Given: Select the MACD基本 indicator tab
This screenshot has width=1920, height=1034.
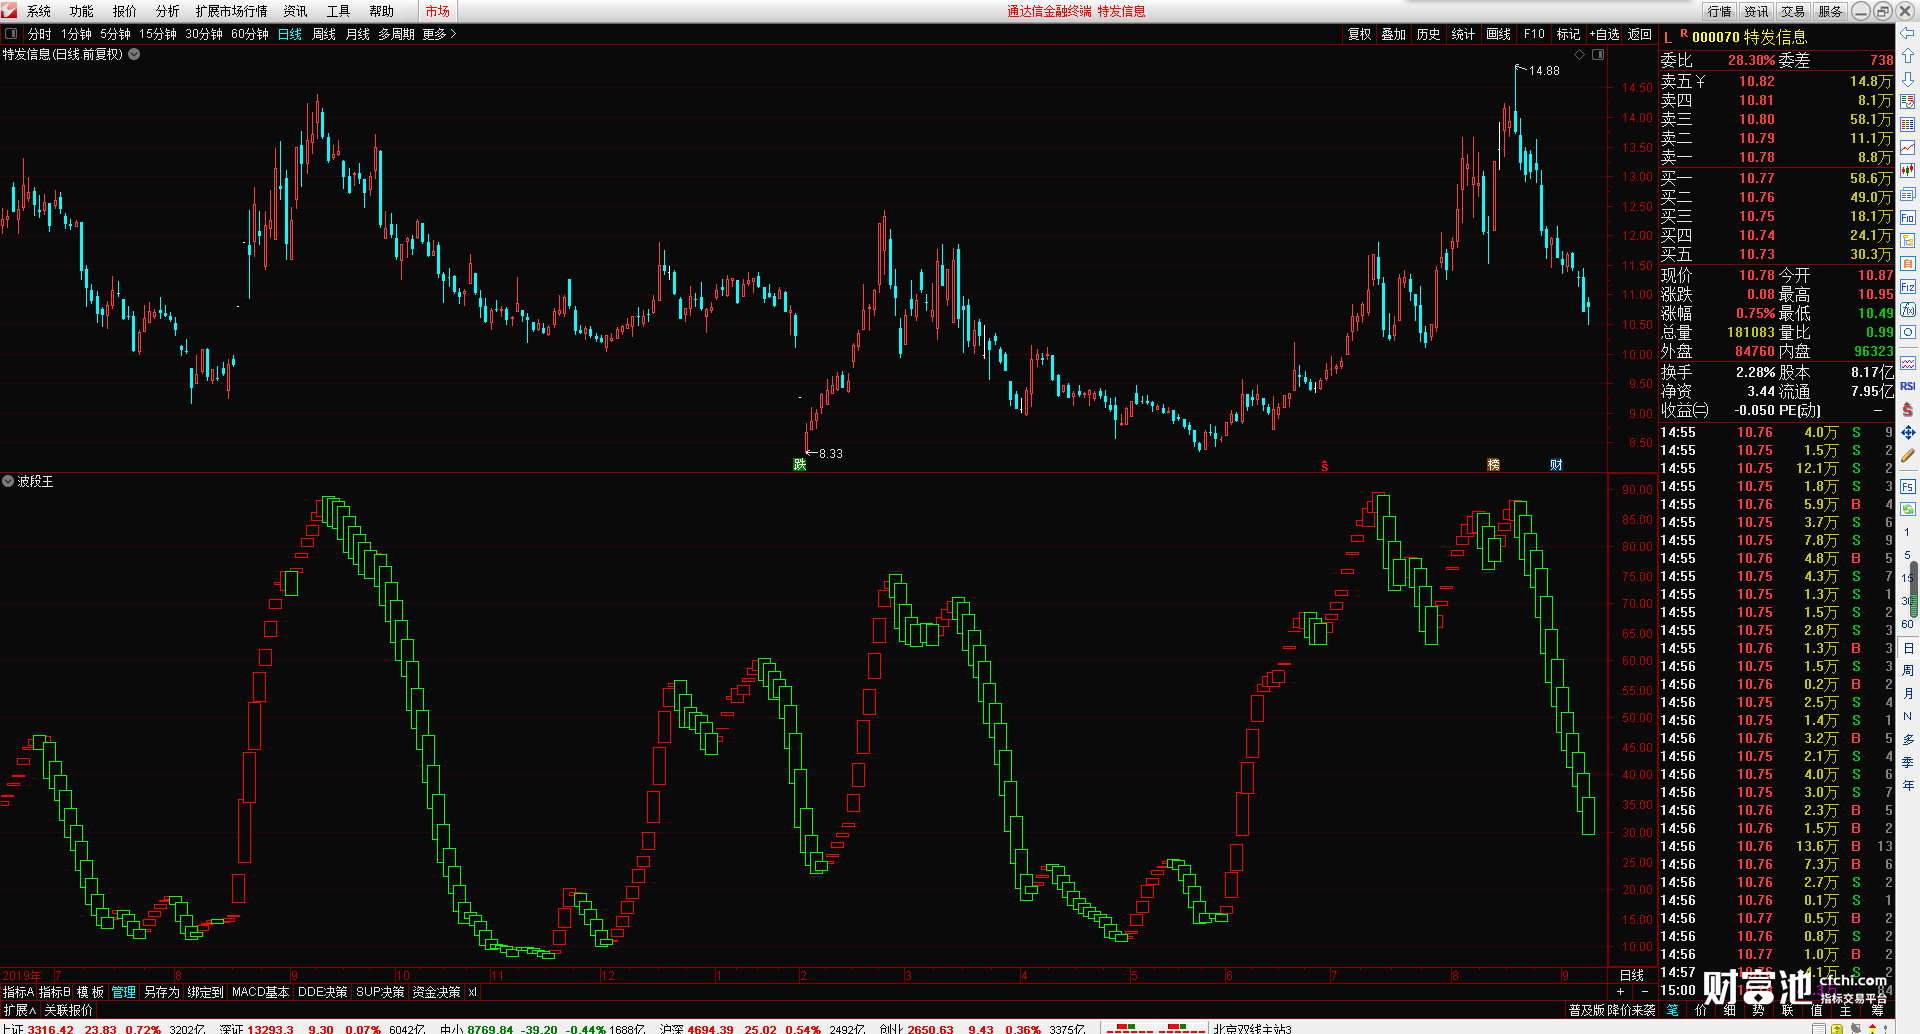Looking at the screenshot, I should point(260,992).
